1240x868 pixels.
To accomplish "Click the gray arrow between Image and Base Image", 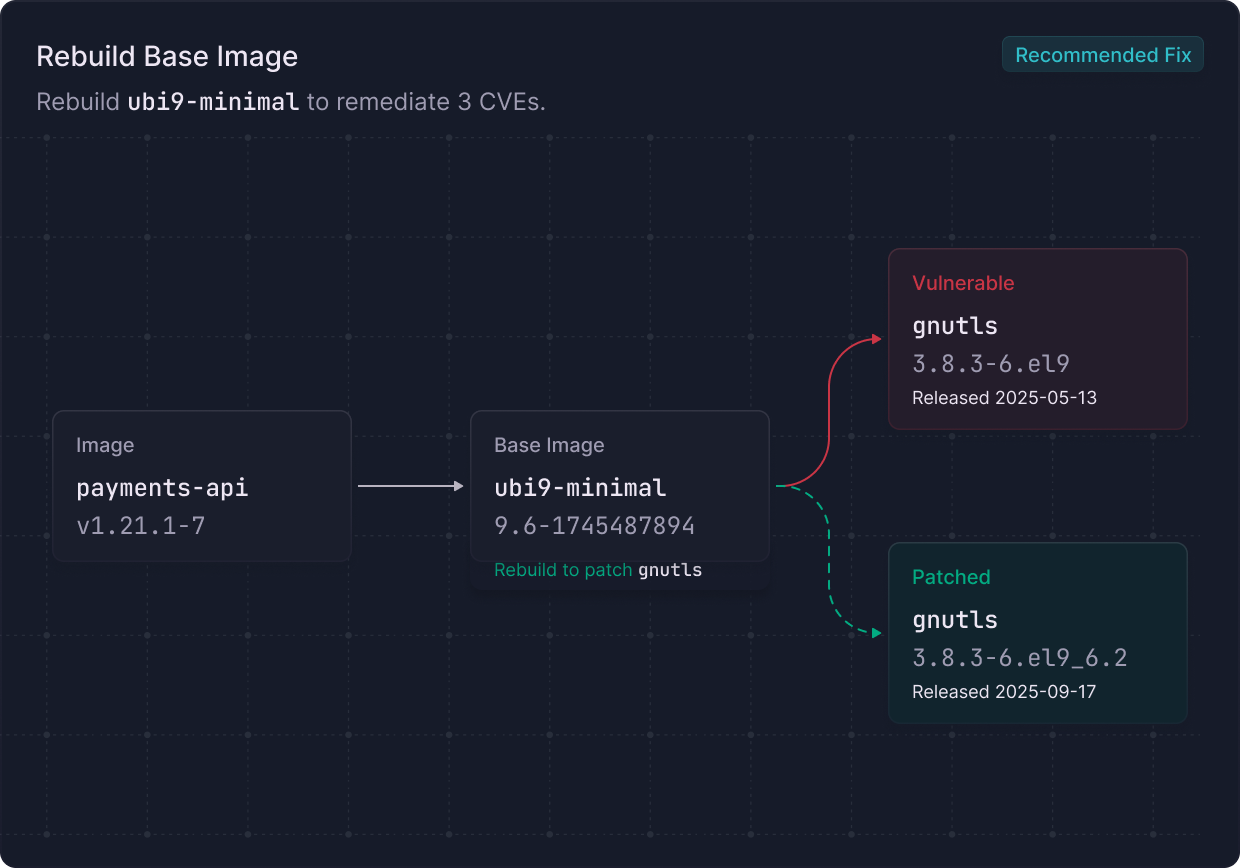I will point(410,486).
